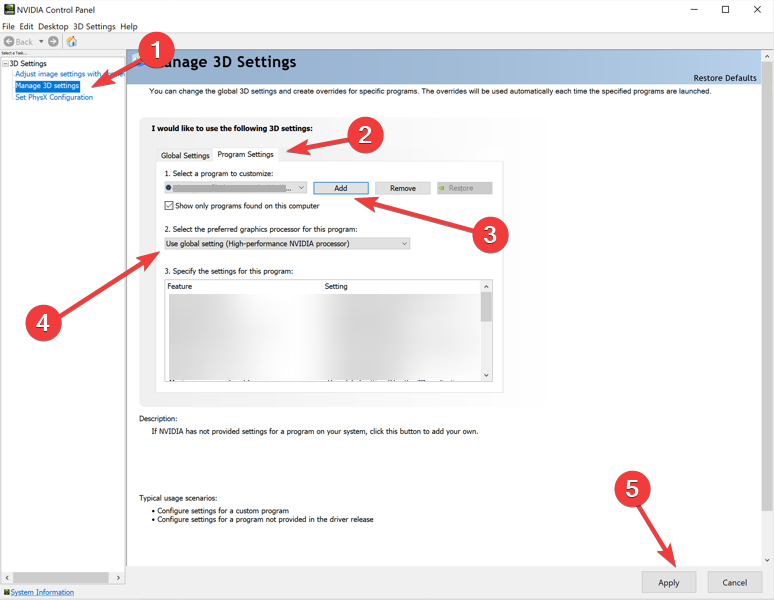Click the System Information icon
This screenshot has width=774, height=600.
[6, 592]
